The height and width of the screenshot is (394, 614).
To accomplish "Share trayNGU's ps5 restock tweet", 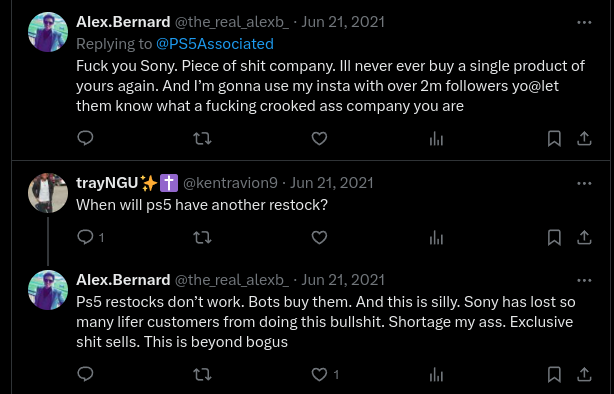I will pos(584,237).
